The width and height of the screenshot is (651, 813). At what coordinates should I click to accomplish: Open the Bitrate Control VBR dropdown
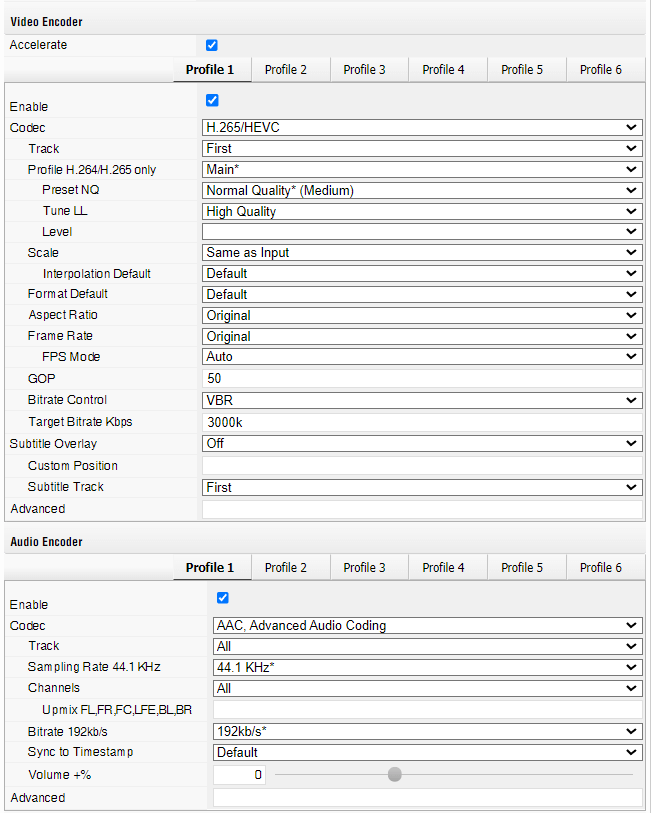(421, 400)
